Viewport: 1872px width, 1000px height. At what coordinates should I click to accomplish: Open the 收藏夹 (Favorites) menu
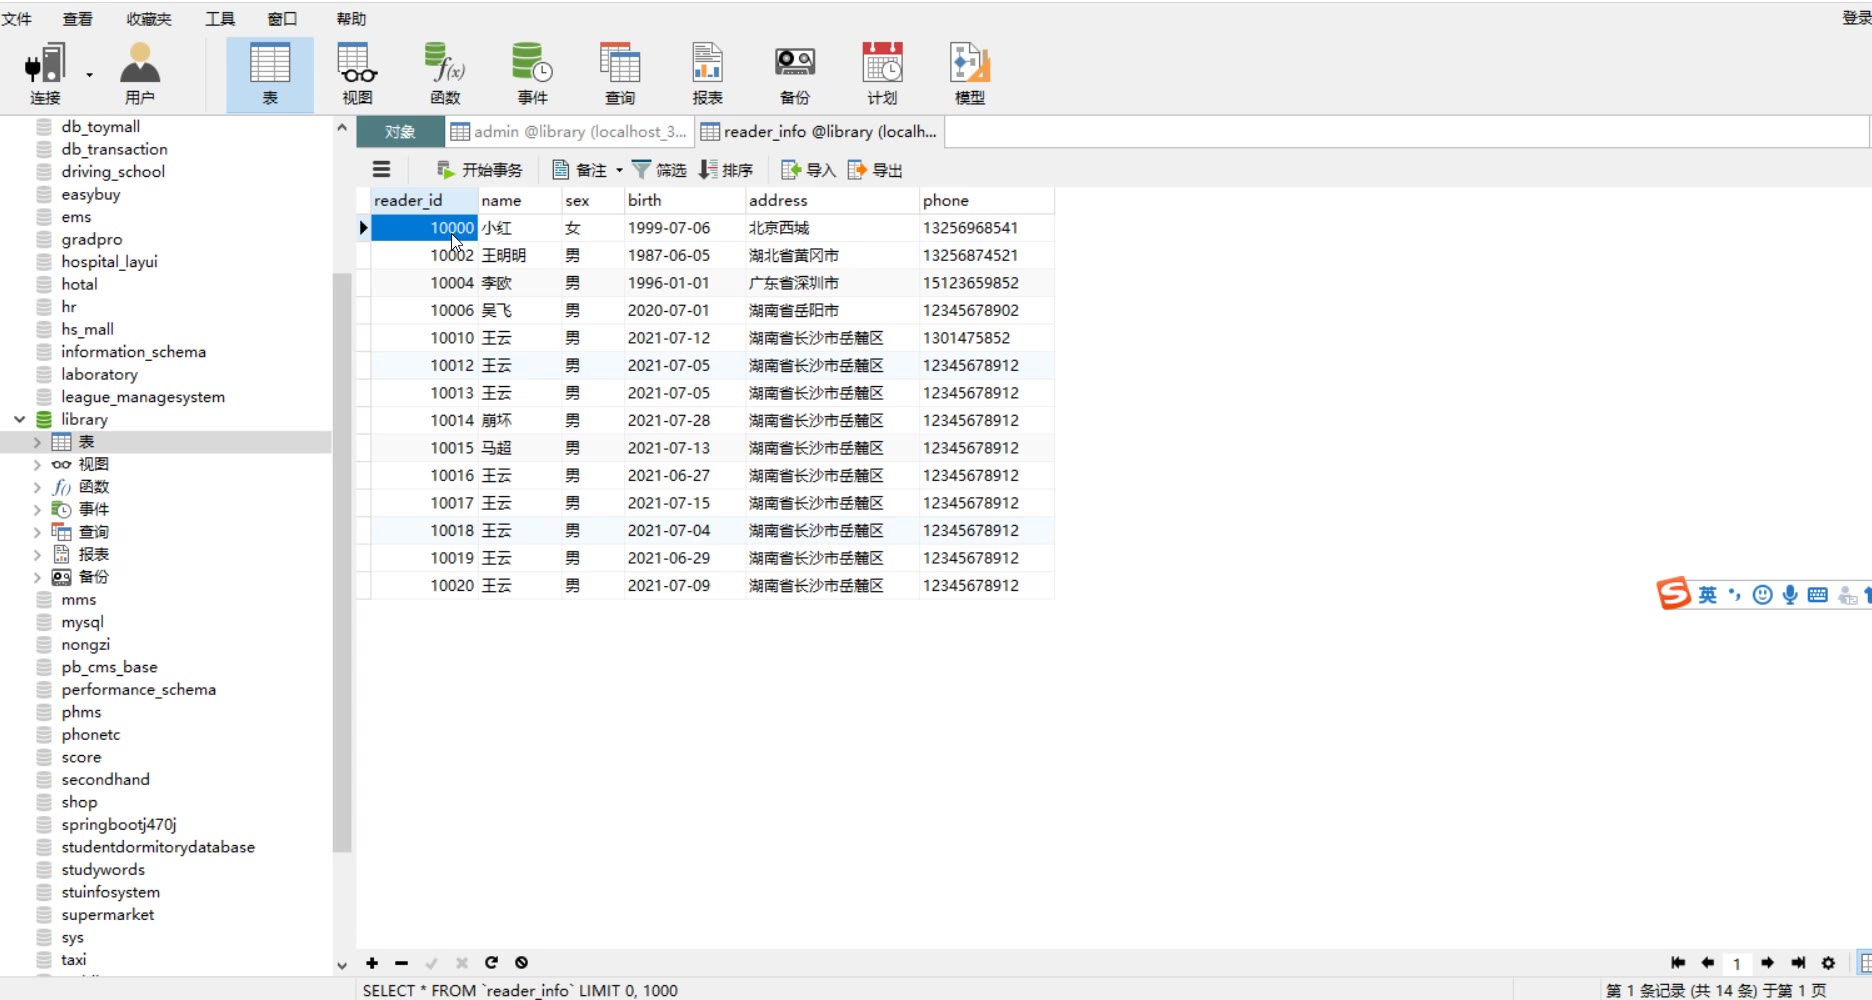149,18
